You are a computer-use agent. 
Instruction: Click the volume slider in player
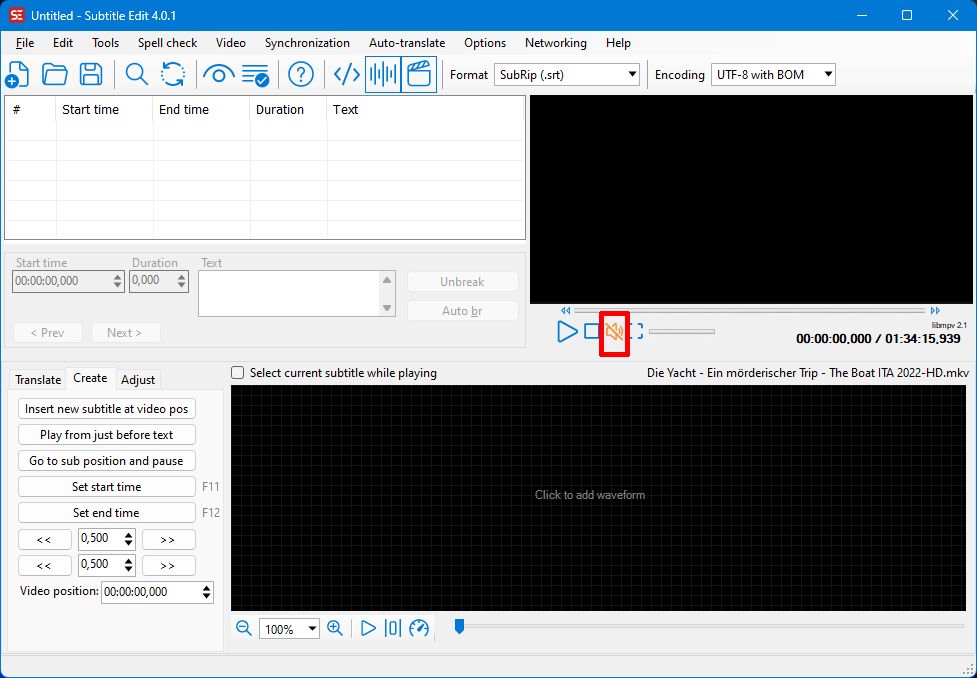tap(682, 332)
